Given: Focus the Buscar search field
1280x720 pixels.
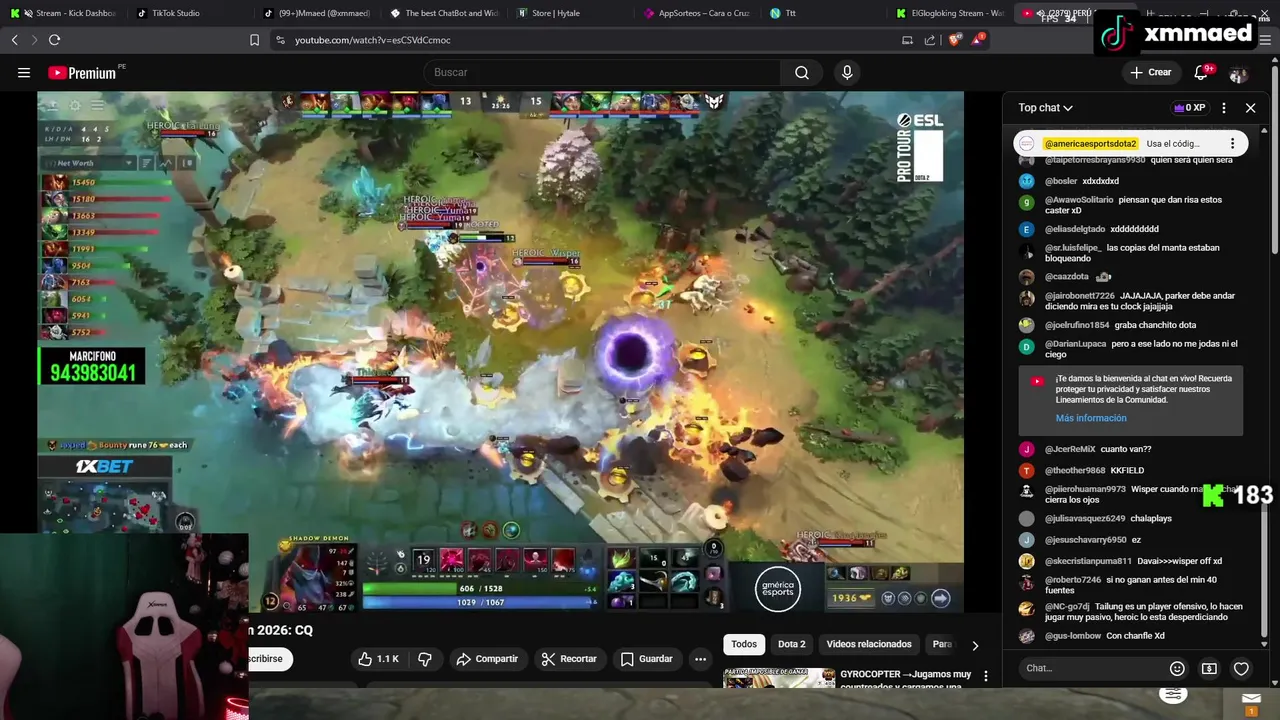Looking at the screenshot, I should 604,72.
